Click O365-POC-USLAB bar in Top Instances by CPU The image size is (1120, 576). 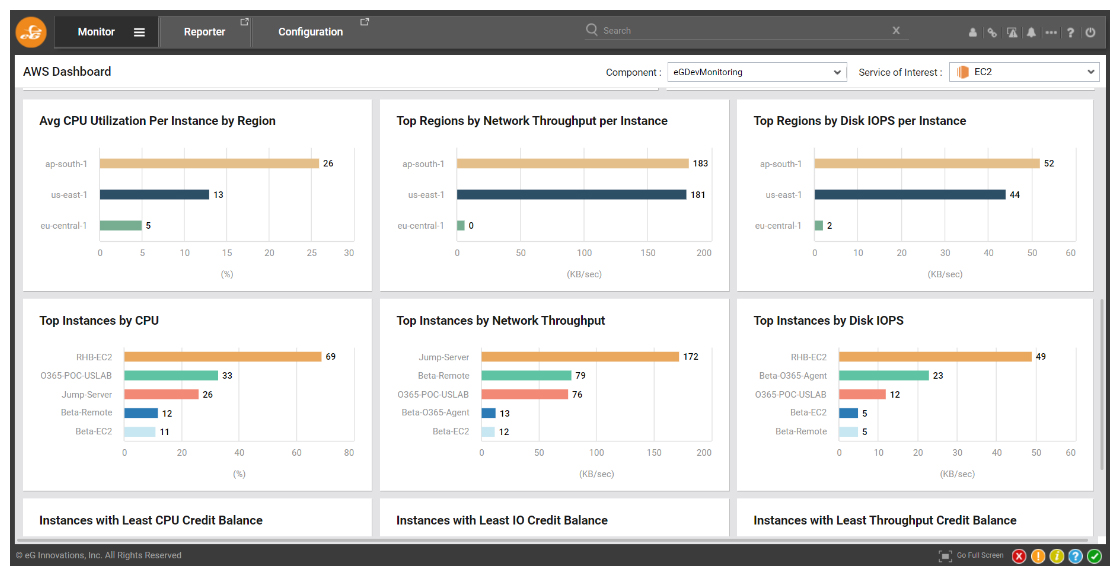171,375
